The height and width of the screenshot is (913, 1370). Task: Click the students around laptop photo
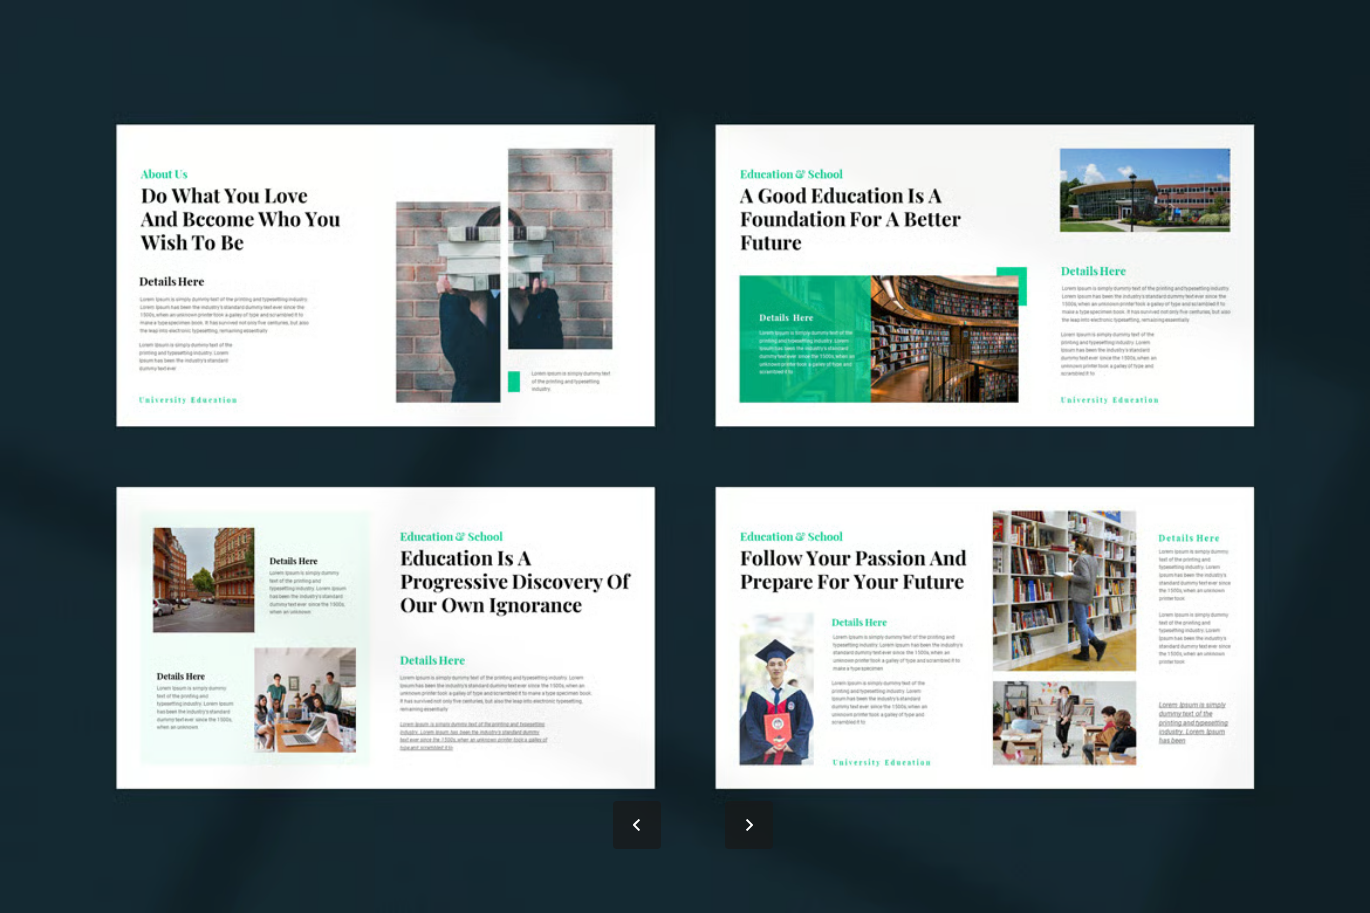(x=305, y=700)
